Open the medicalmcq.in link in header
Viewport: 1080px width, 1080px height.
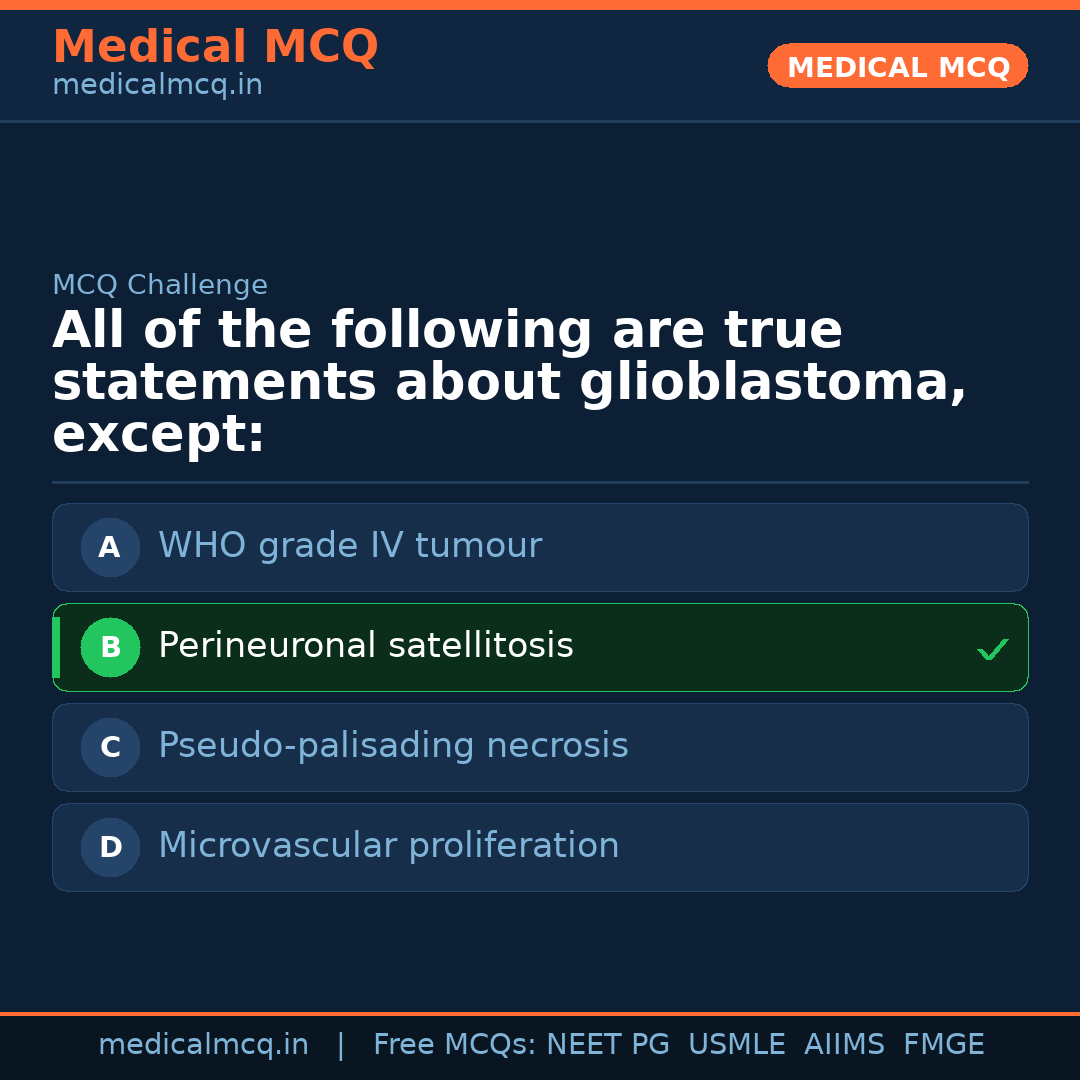coord(157,86)
